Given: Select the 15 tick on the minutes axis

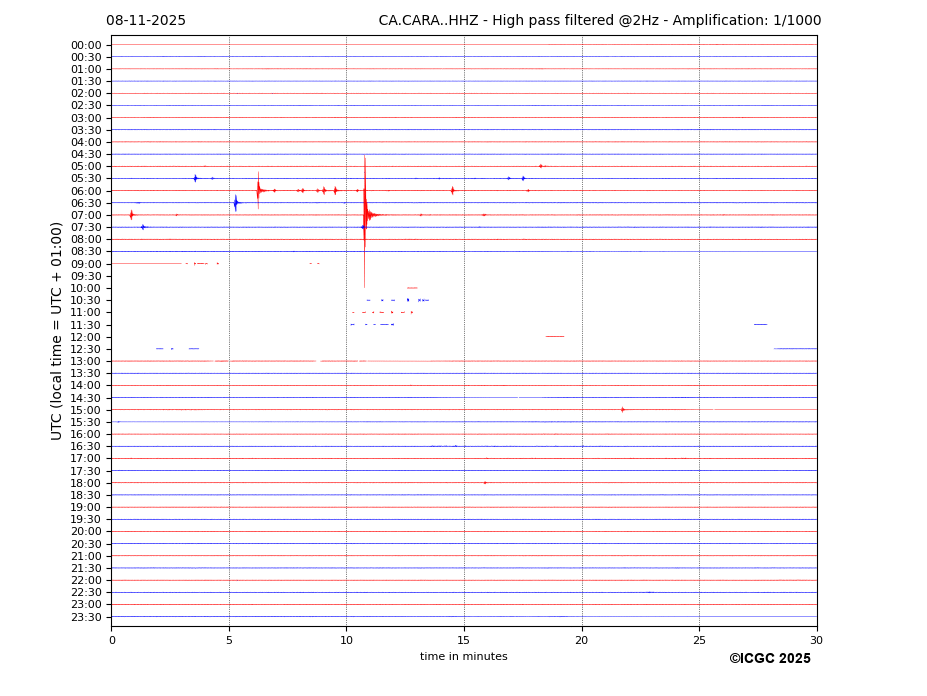Looking at the screenshot, I should coord(464,640).
